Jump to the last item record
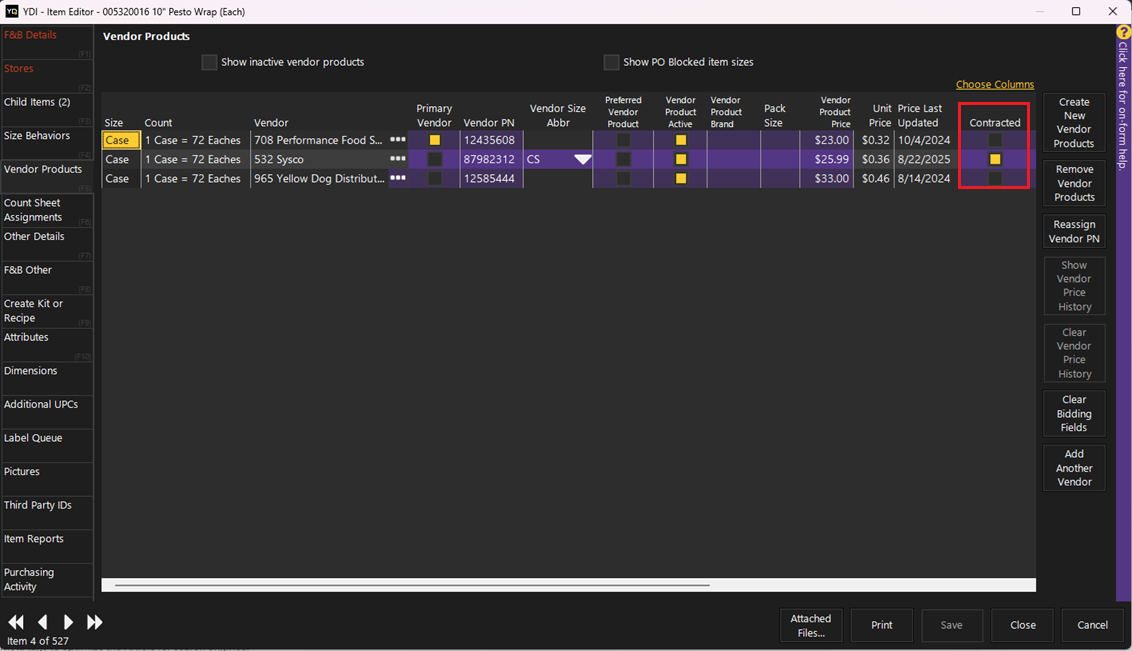The image size is (1132, 651). tap(94, 622)
